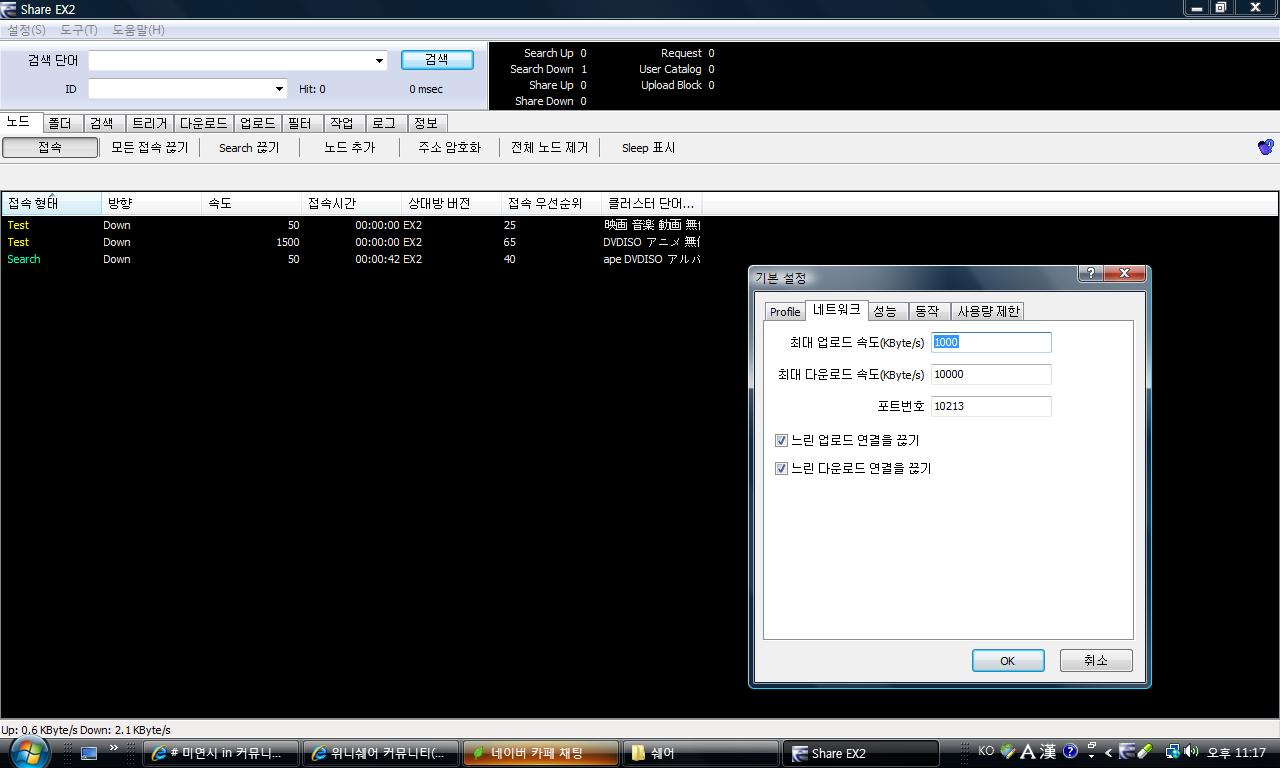Viewport: 1280px width, 768px height.
Task: Open the ID dropdown list
Action: click(x=279, y=89)
